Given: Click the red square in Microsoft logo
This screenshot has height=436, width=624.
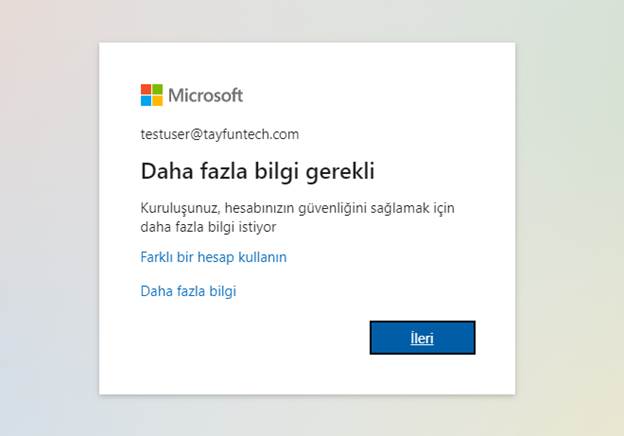Looking at the screenshot, I should coord(146,89).
